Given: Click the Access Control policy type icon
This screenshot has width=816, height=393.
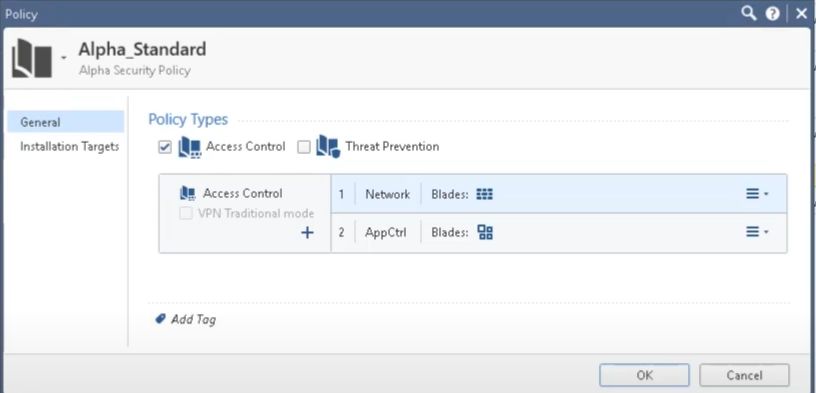Looking at the screenshot, I should (189, 147).
